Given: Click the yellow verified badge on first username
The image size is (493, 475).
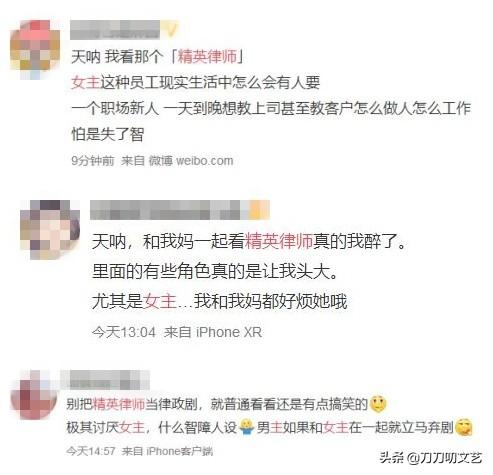Looking at the screenshot, I should click(x=170, y=30).
